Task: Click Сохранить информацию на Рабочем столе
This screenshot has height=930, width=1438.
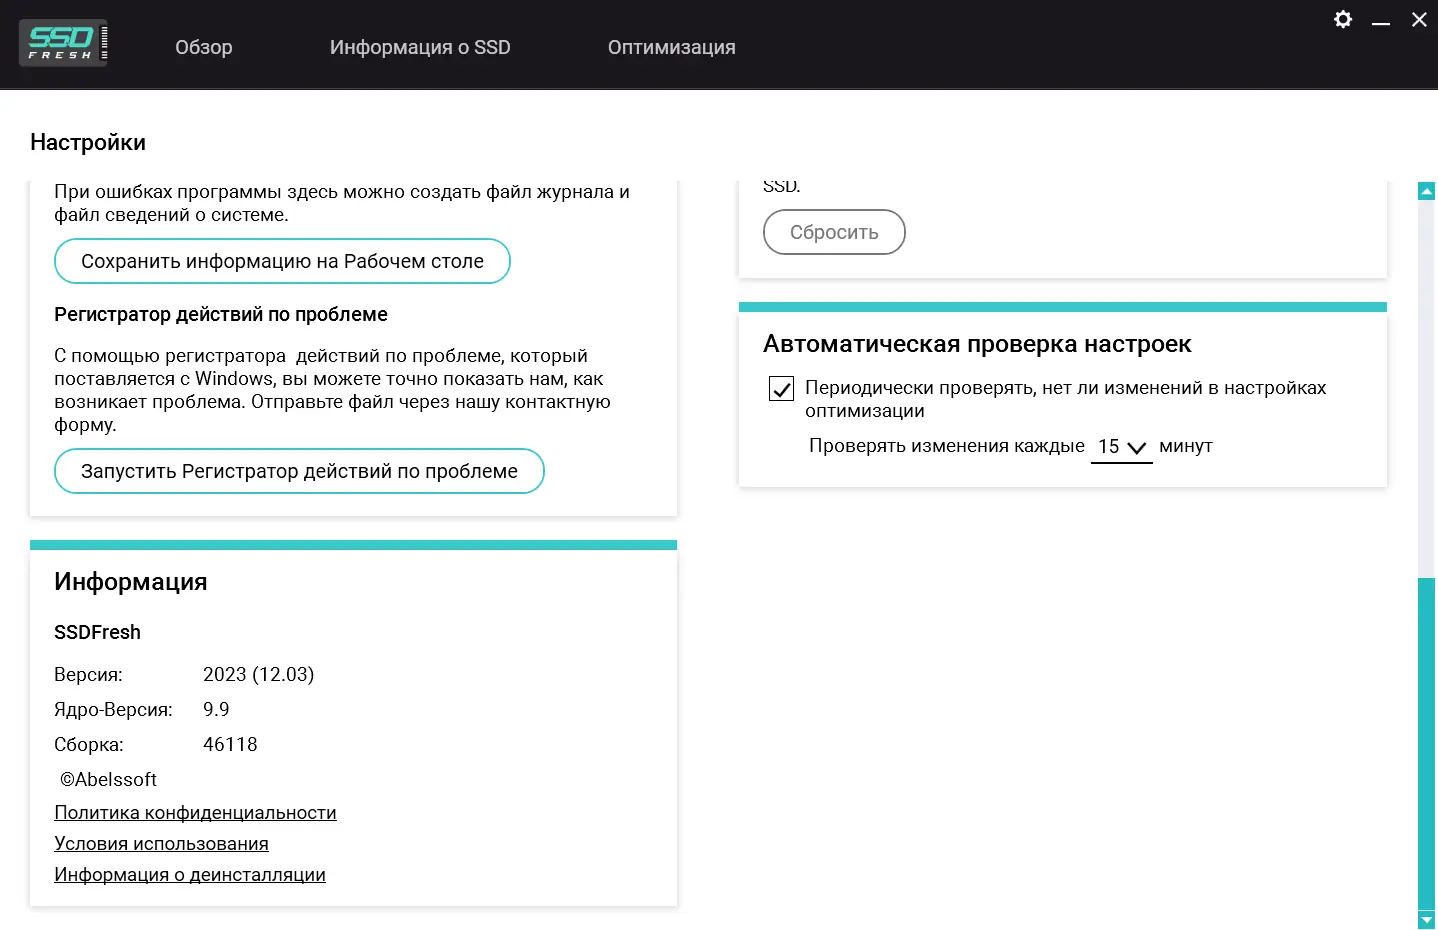Action: click(282, 261)
